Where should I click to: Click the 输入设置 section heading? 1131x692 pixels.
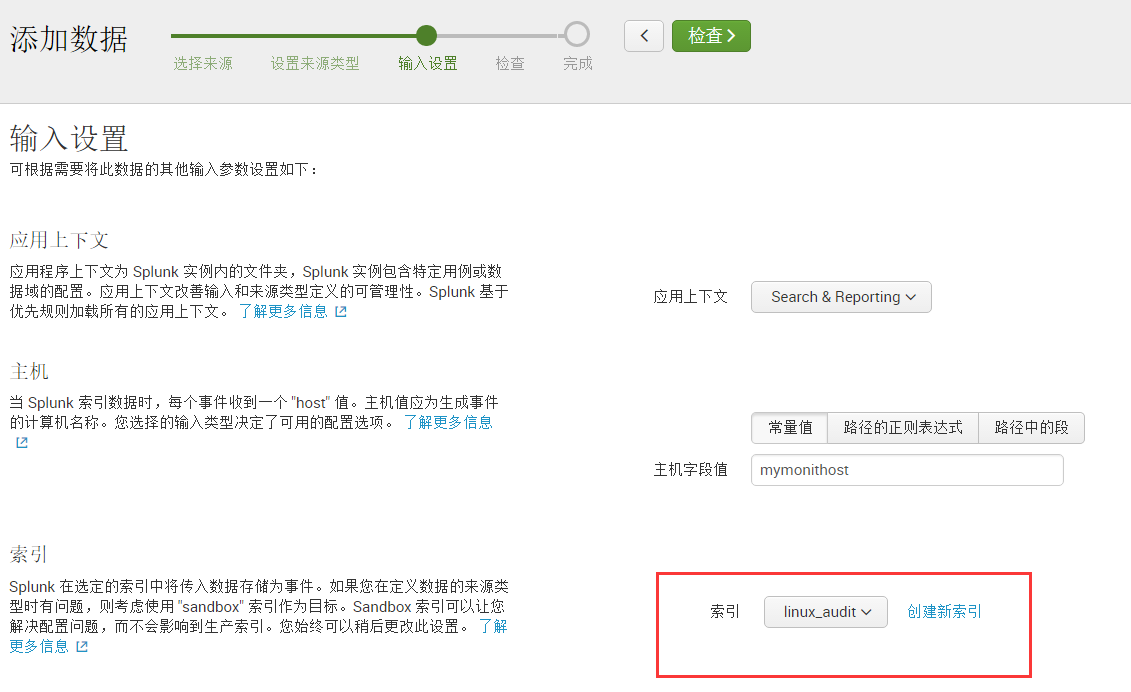pyautogui.click(x=69, y=138)
